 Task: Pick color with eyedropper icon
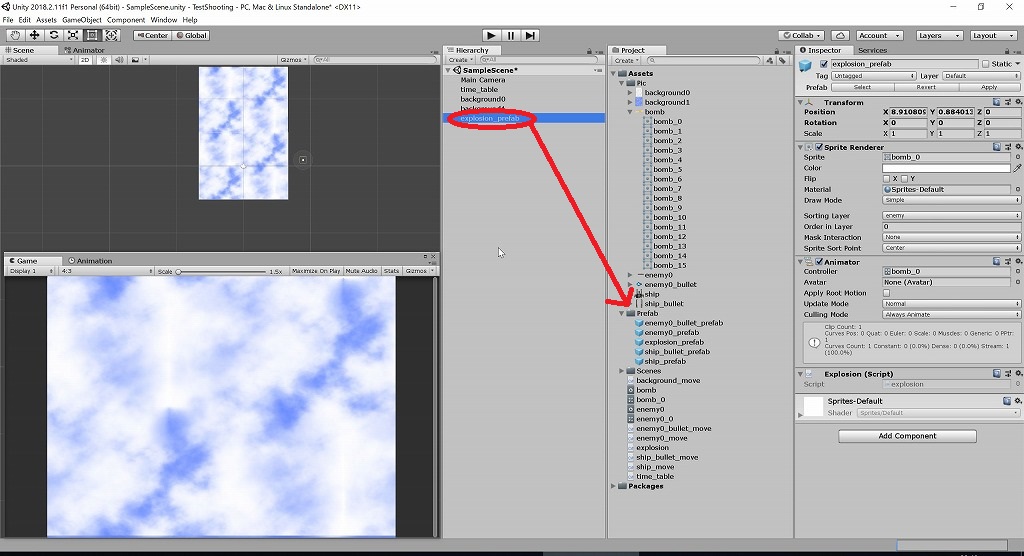coord(1017,168)
